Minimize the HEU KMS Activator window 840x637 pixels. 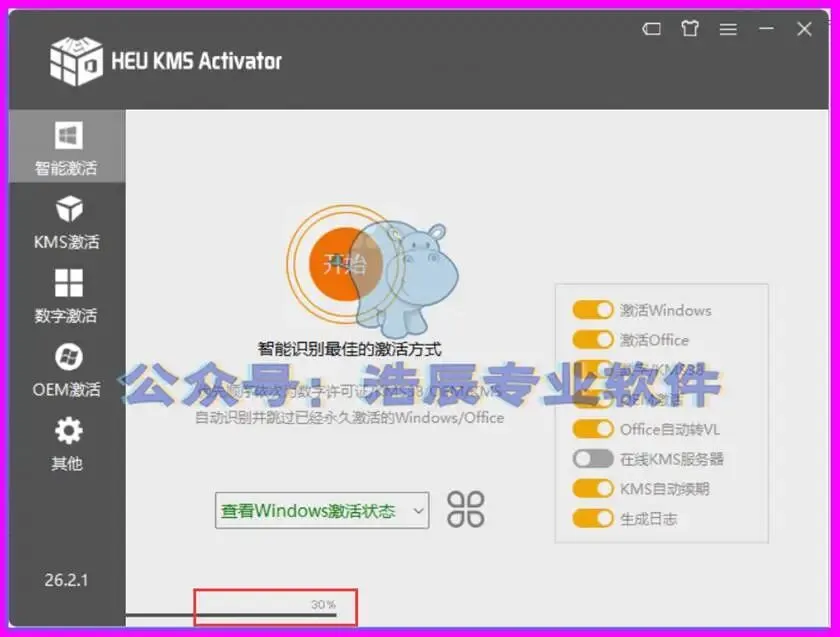click(x=766, y=28)
